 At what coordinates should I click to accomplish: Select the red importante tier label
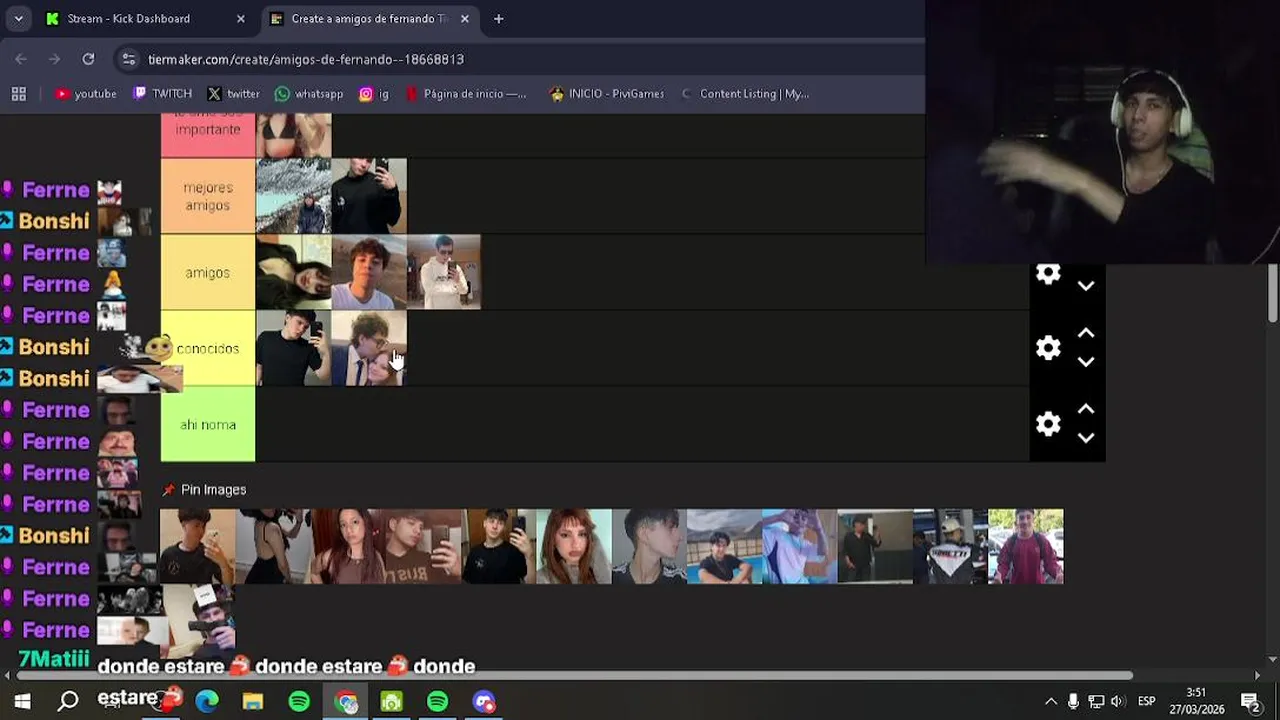tap(208, 135)
